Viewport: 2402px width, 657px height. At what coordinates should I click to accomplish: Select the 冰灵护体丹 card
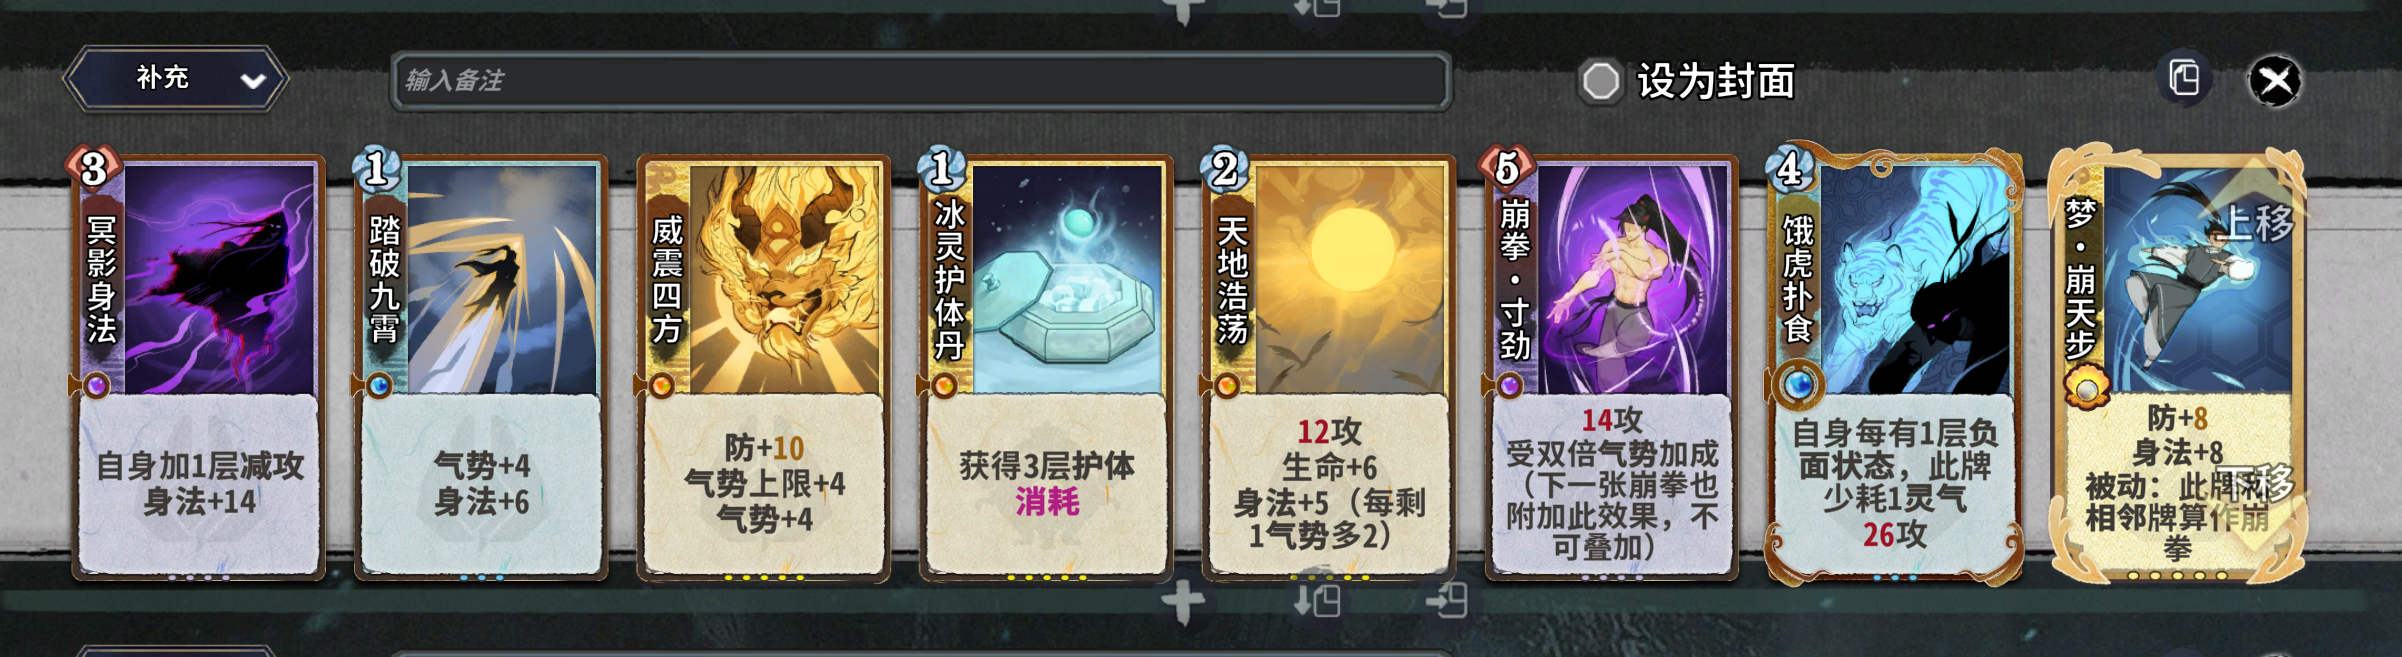(x=1046, y=368)
